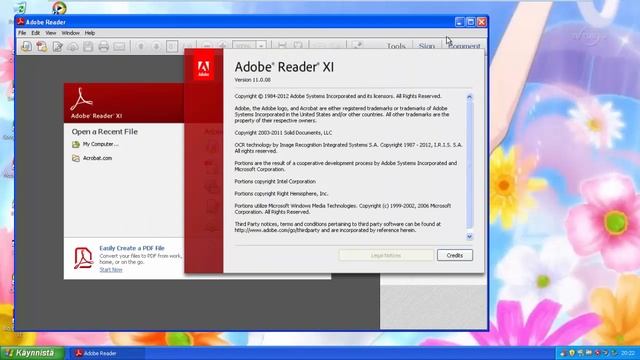640x360 pixels.
Task: Click the page-with-pencil toolbar icon
Action: tap(58, 47)
